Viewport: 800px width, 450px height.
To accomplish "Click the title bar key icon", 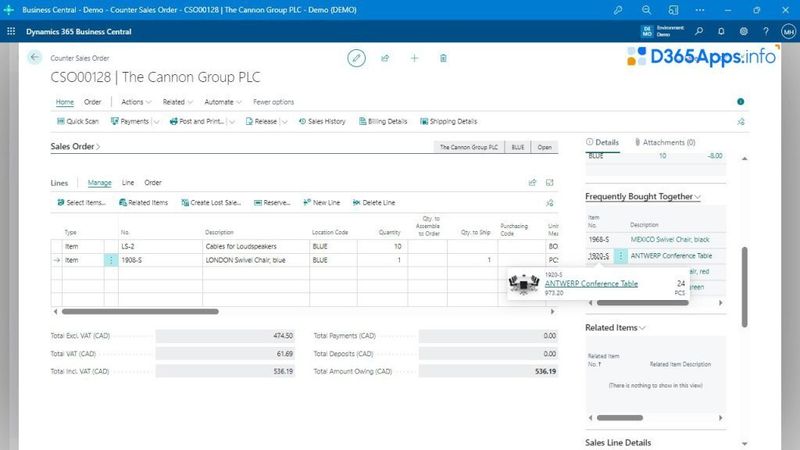I will click(x=618, y=10).
